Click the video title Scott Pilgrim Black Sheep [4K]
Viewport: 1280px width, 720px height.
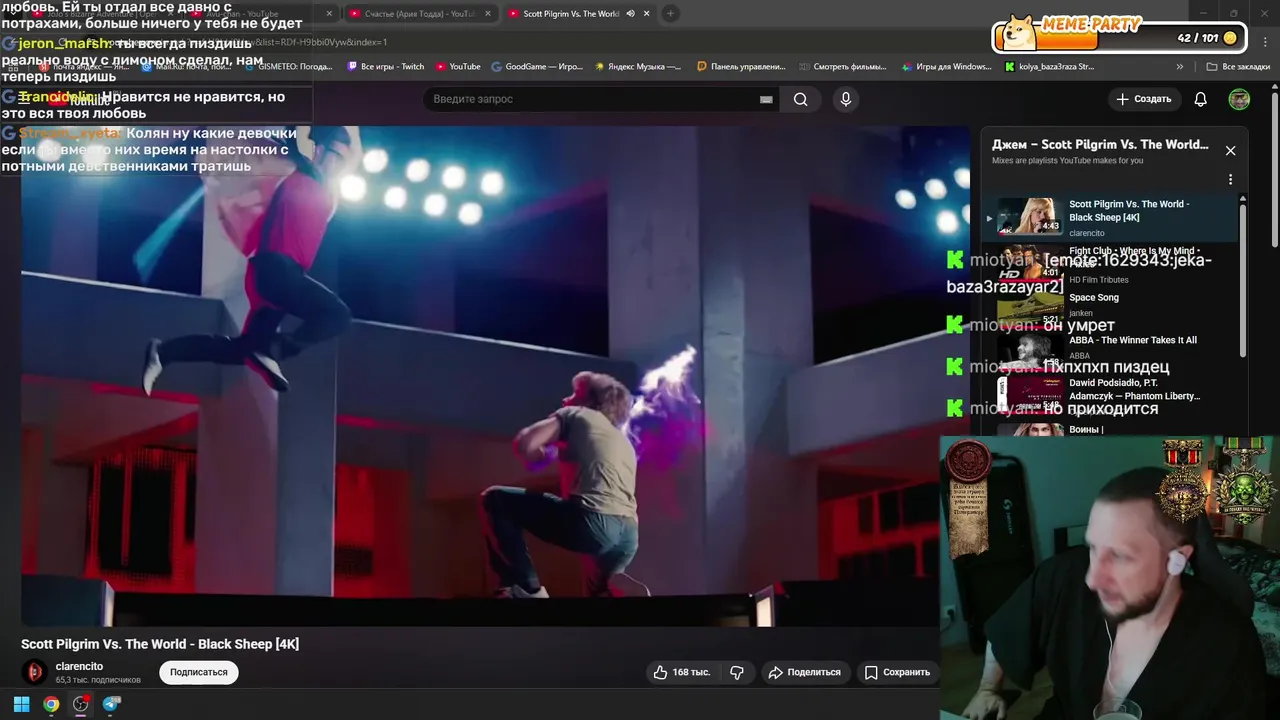click(x=160, y=644)
